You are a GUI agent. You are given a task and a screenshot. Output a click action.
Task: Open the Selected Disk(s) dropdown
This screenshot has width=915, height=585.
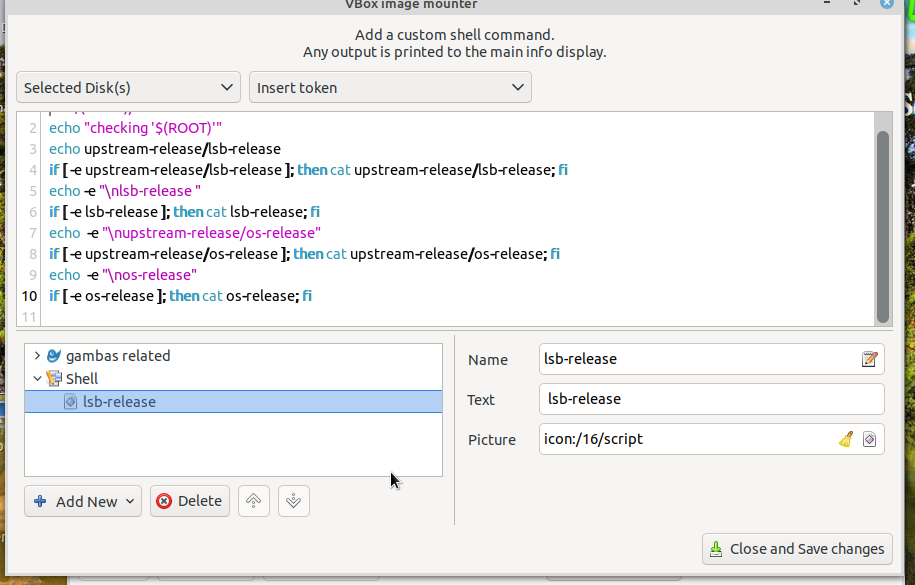(x=128, y=88)
